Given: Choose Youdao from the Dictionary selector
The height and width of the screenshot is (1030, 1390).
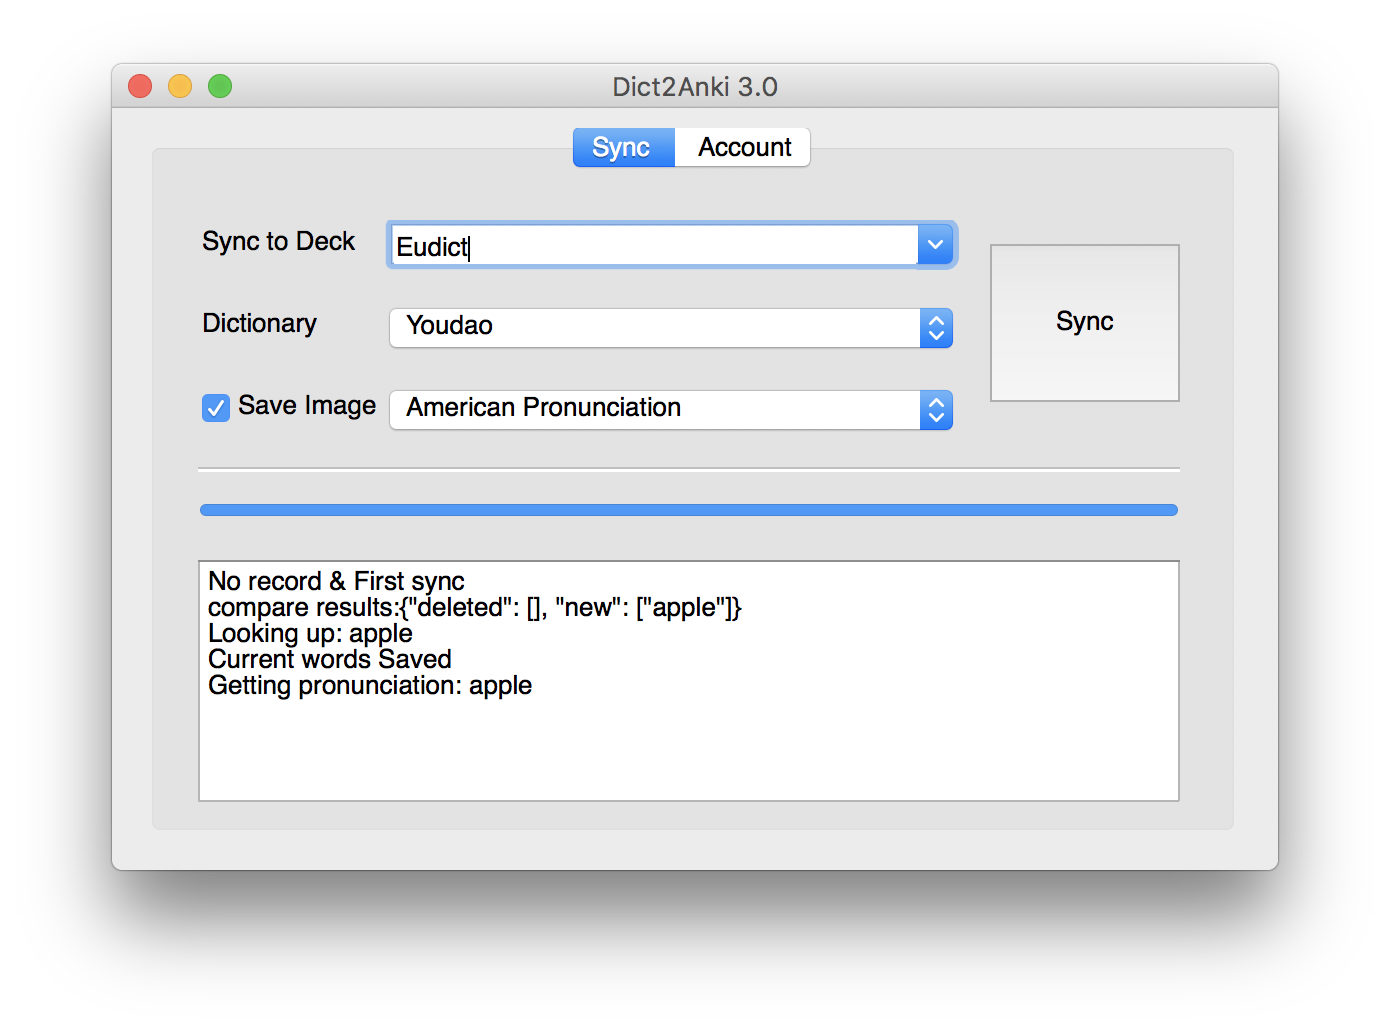Looking at the screenshot, I should [x=660, y=327].
